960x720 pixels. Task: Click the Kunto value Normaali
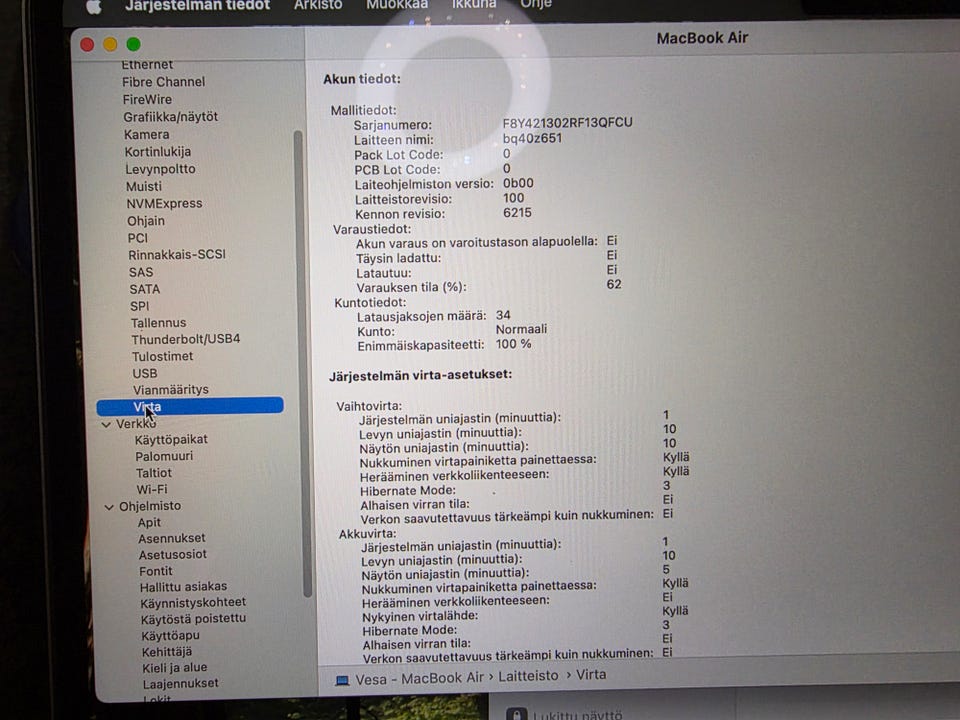(521, 329)
